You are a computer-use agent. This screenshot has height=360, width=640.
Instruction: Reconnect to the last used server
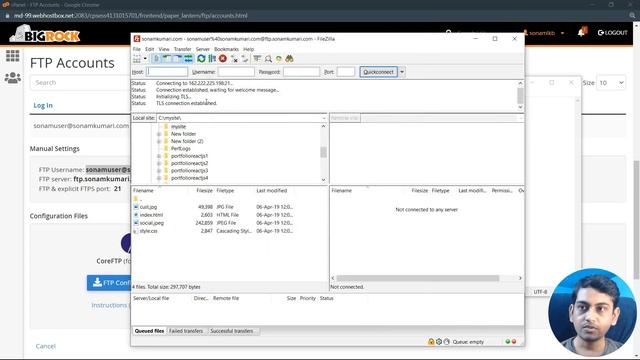click(244, 59)
